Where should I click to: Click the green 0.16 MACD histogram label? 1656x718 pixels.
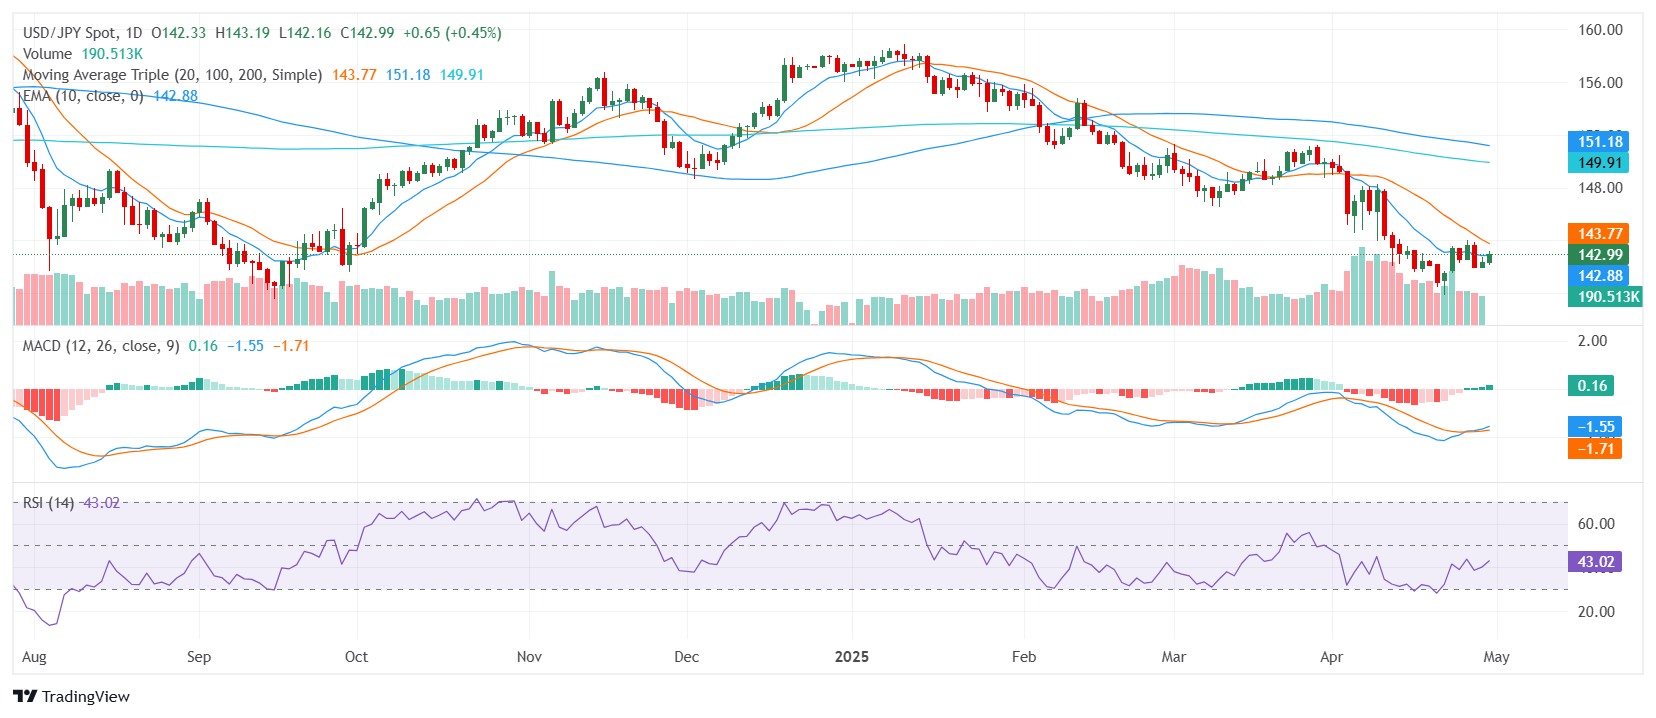(x=1592, y=386)
